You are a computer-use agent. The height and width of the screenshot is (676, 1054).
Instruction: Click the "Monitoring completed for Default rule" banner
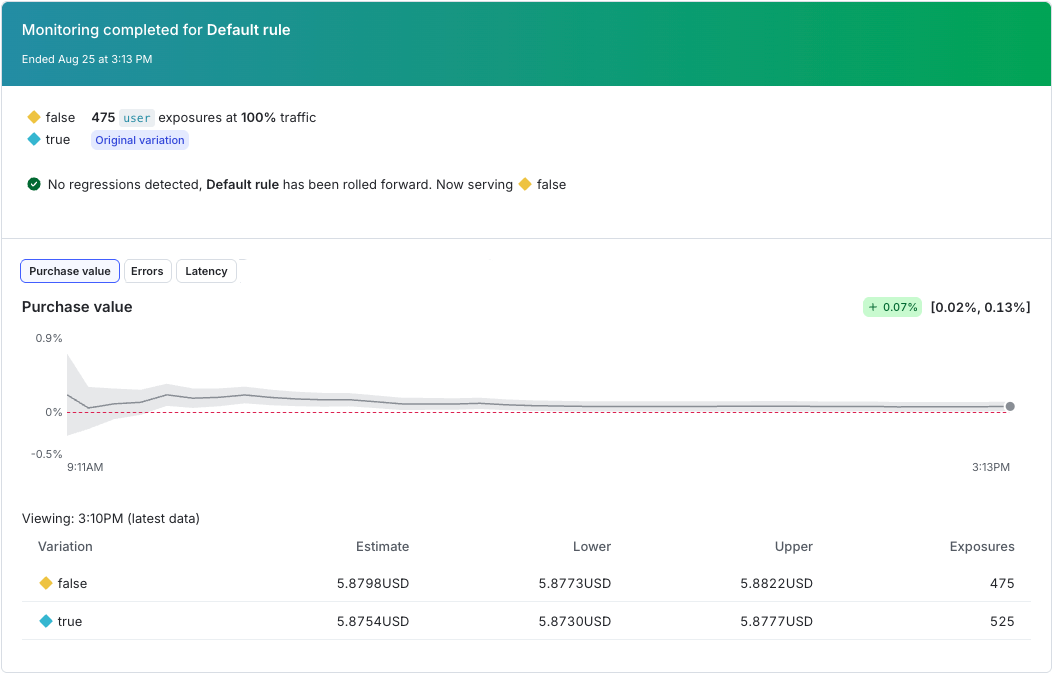155,30
